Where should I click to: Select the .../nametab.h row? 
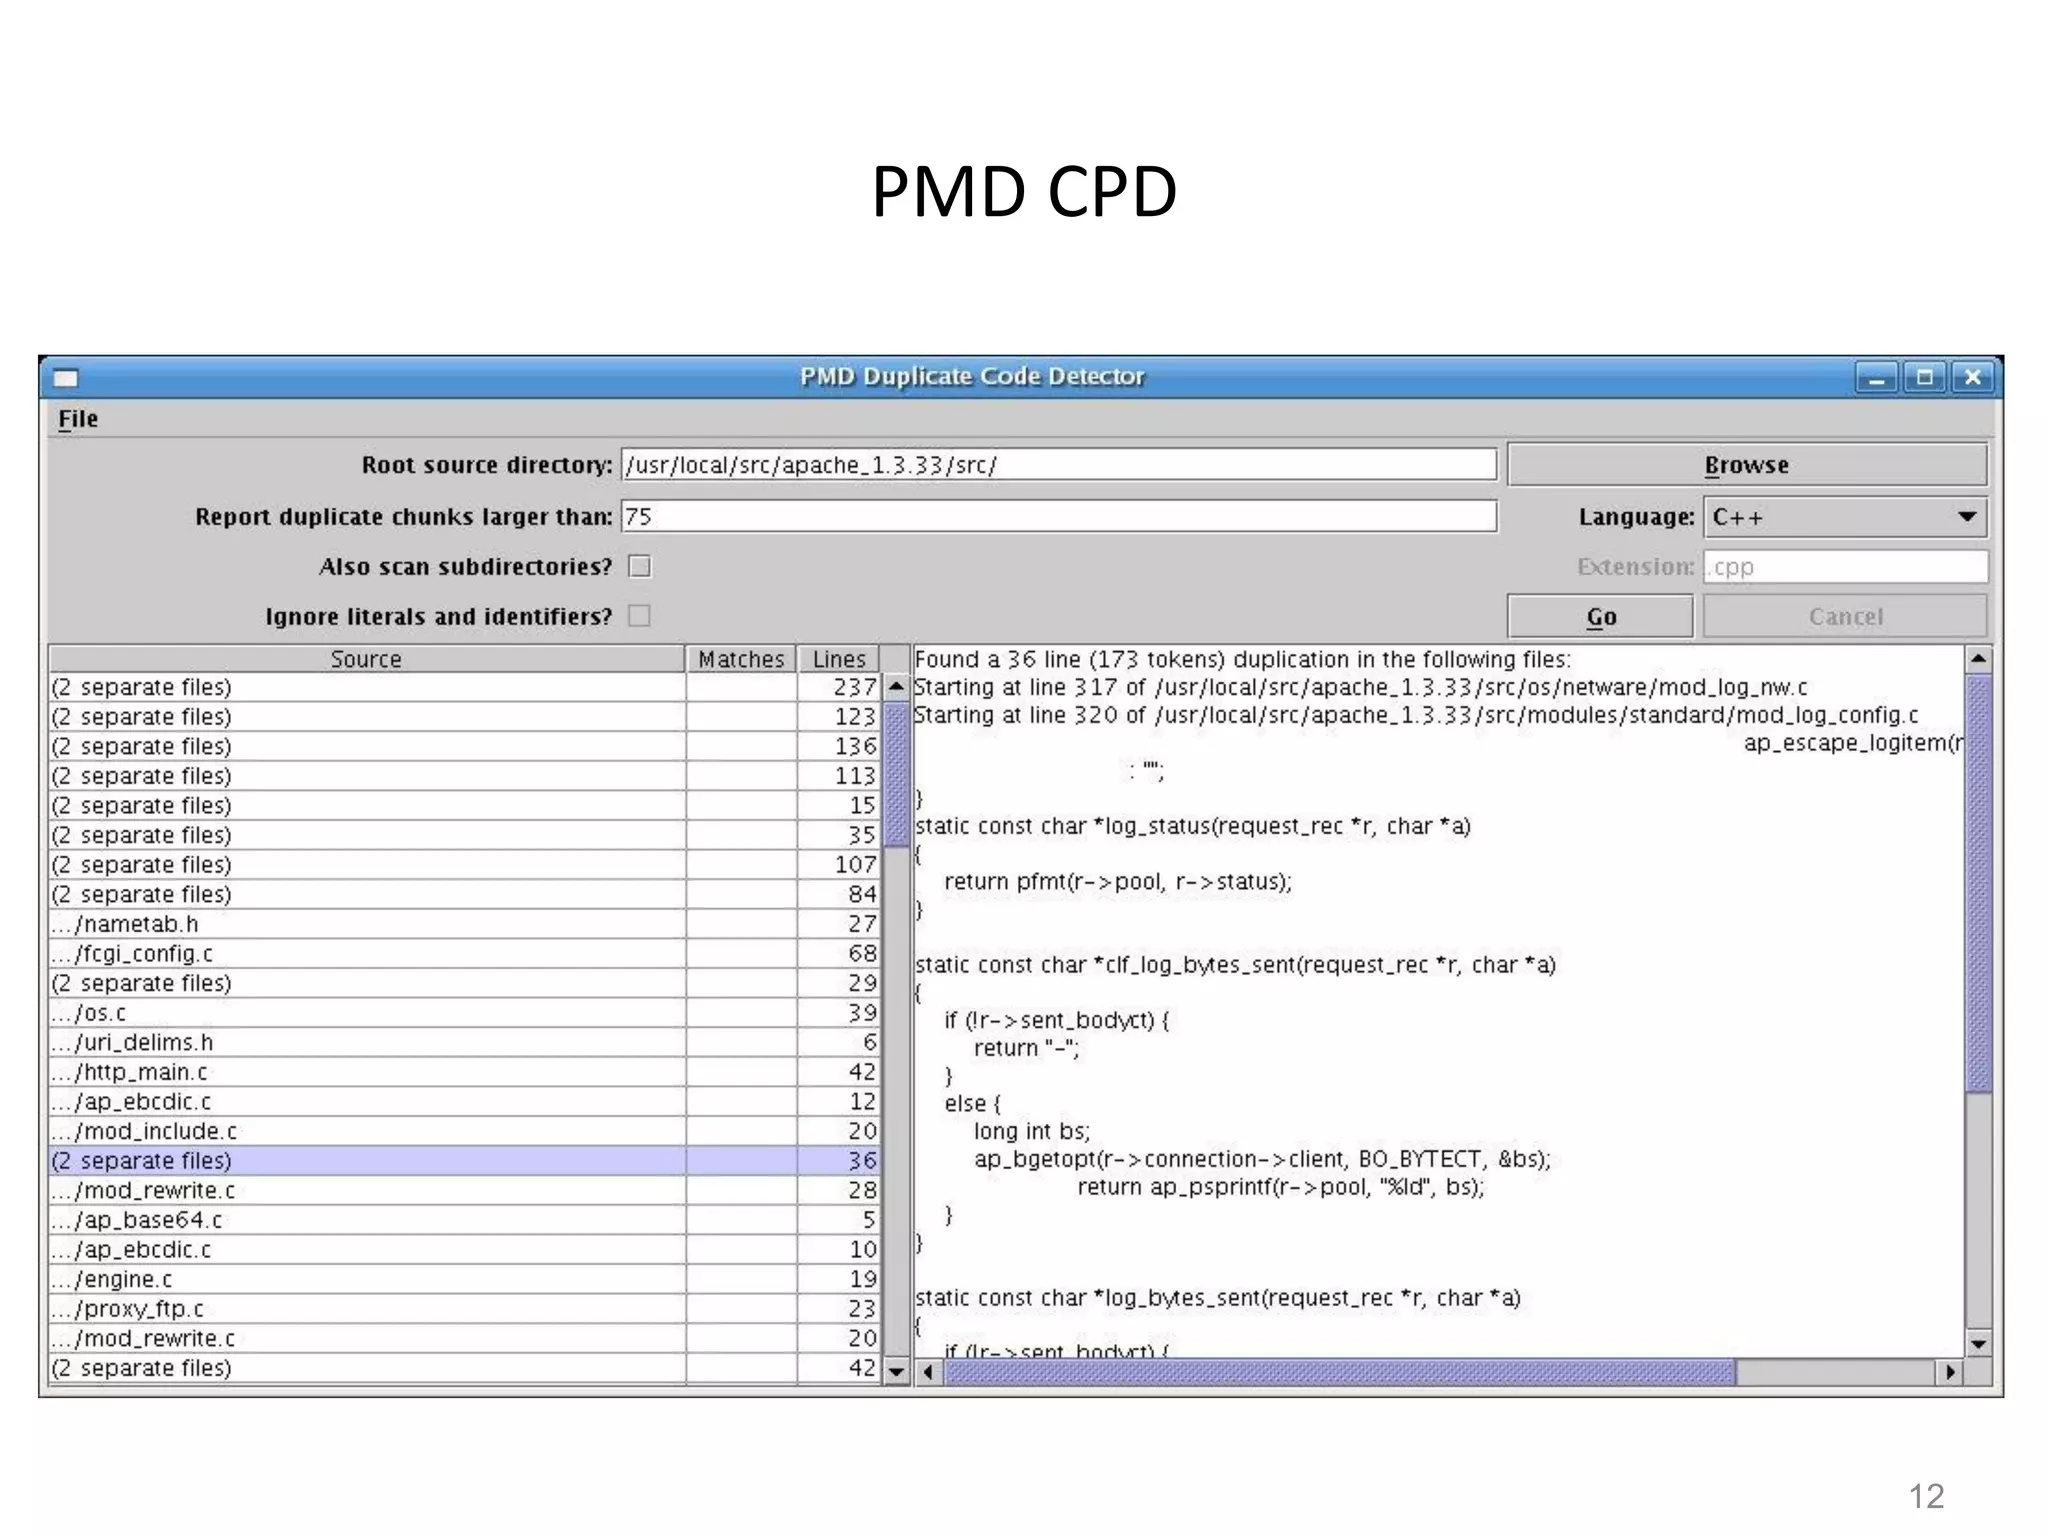pyautogui.click(x=464, y=924)
